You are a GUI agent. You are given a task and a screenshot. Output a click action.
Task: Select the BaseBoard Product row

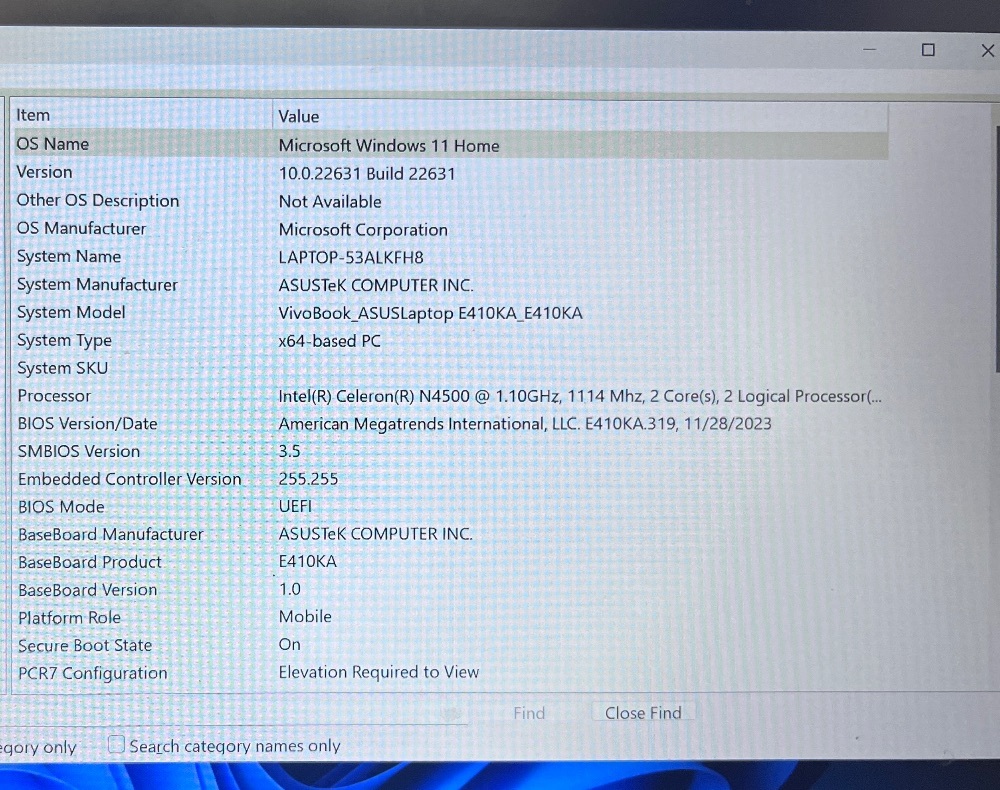[x=450, y=562]
